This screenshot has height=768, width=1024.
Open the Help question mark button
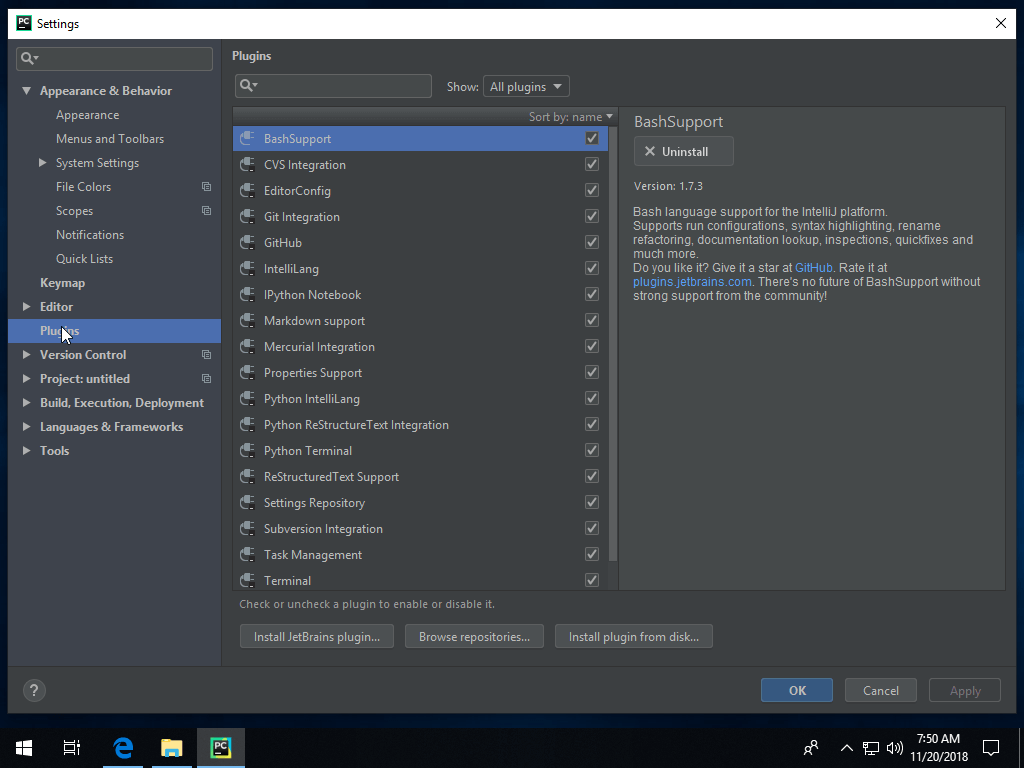34,690
